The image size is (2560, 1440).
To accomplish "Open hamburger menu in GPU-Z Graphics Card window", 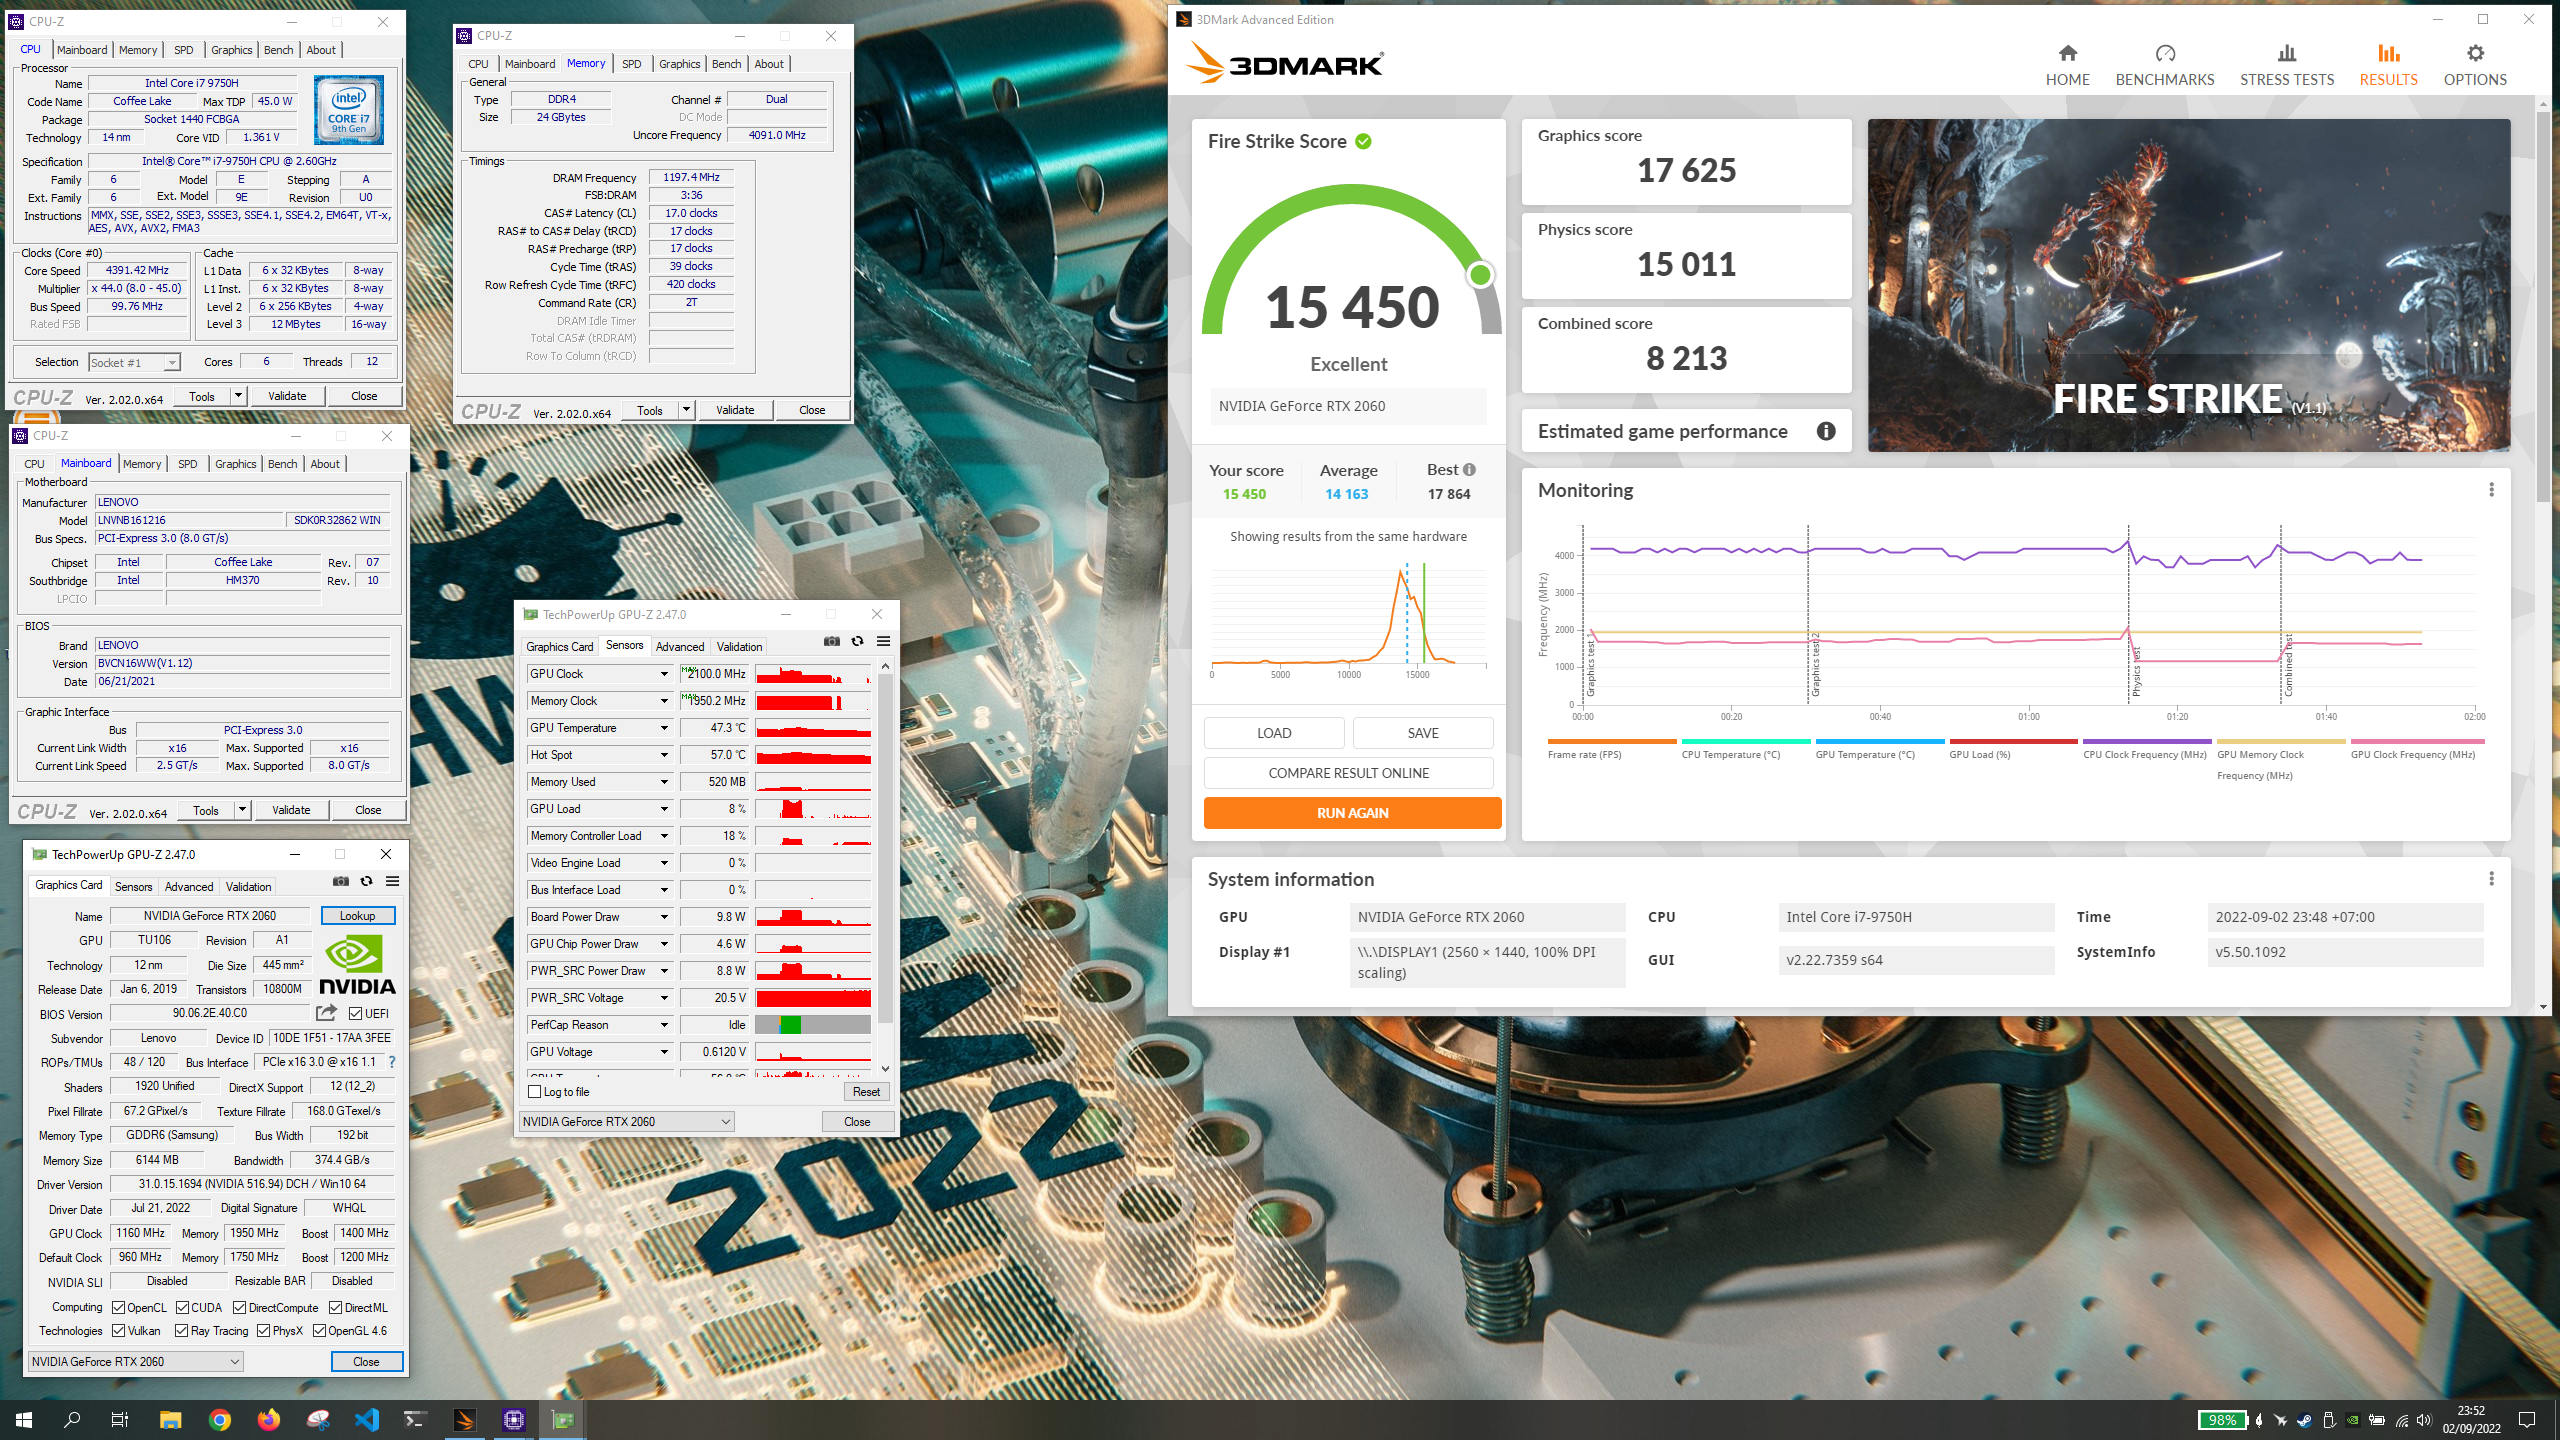I will (x=392, y=882).
